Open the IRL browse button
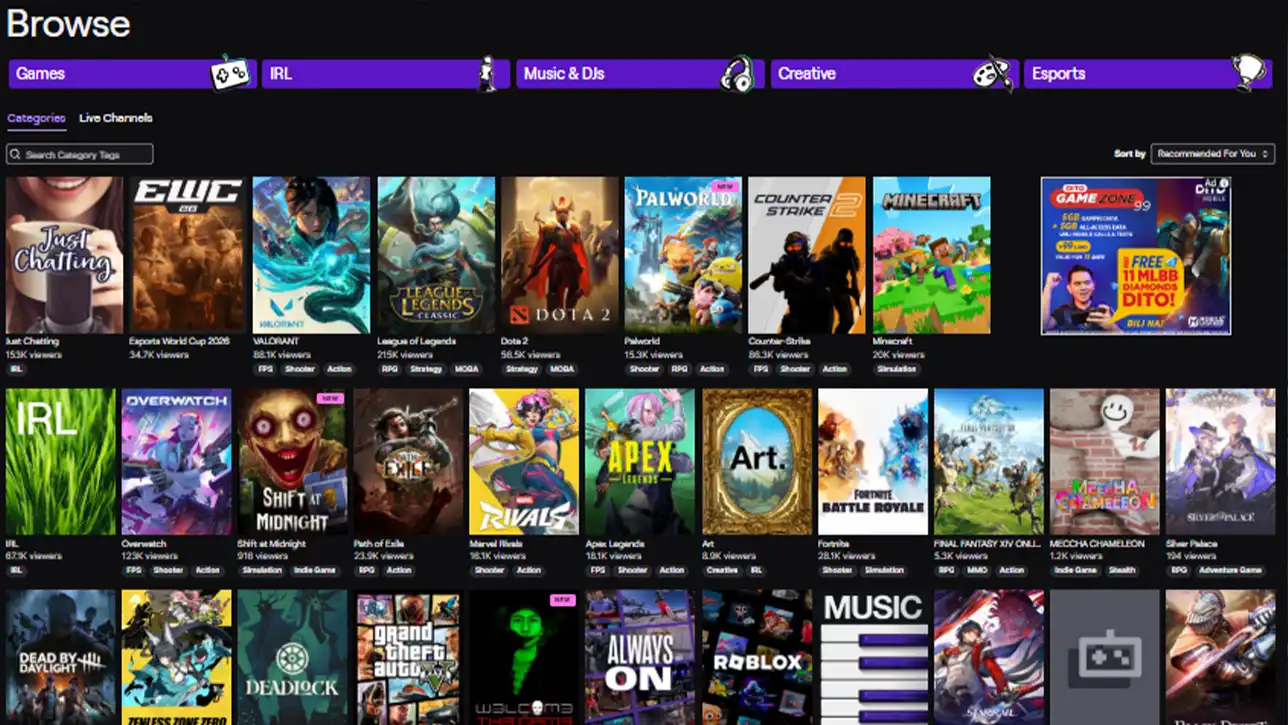The image size is (1288, 725). point(386,74)
